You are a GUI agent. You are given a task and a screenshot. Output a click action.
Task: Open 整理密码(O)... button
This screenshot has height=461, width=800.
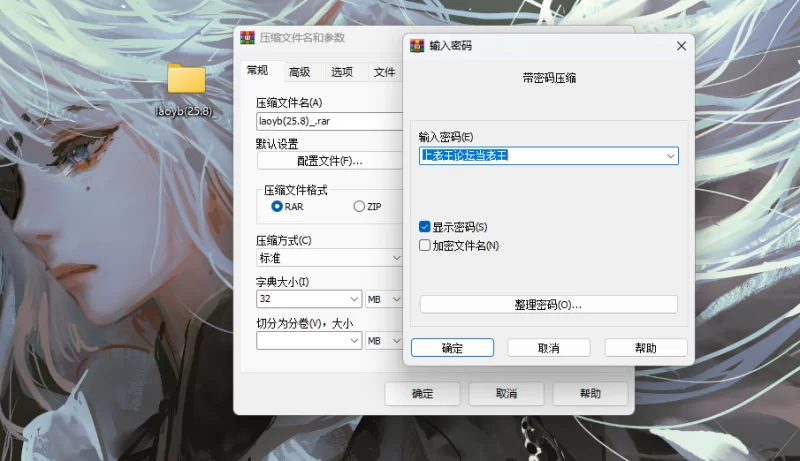[548, 304]
